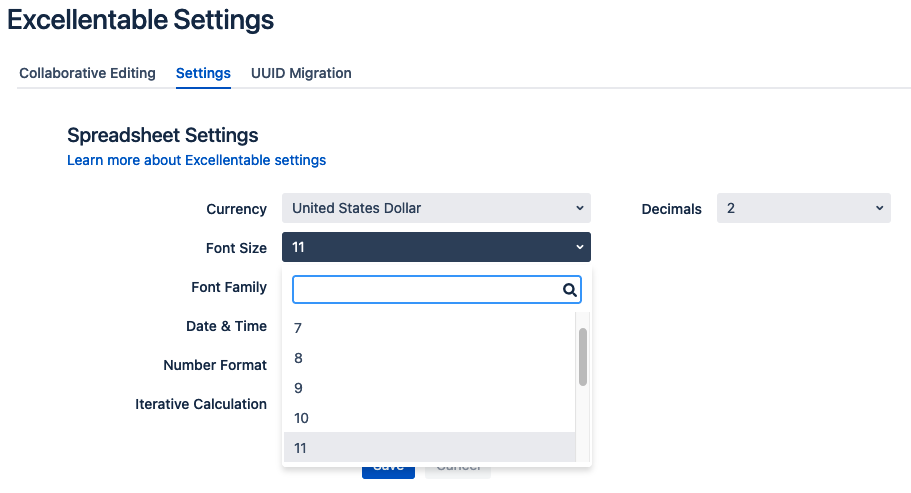This screenshot has width=911, height=493.
Task: Follow the Learn more about Excellentable settings link
Action: point(196,160)
